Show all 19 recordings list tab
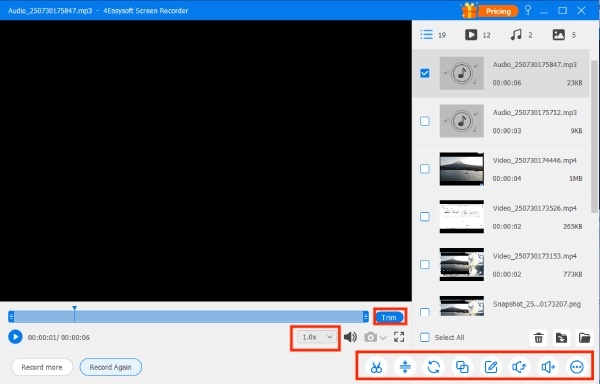The height and width of the screenshot is (384, 600). [433, 35]
